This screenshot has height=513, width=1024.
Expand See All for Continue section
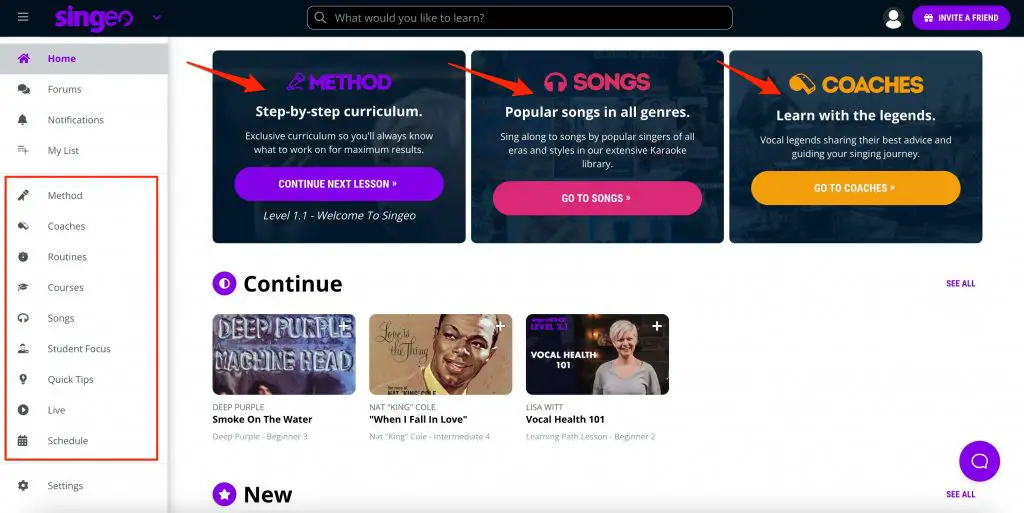[960, 283]
